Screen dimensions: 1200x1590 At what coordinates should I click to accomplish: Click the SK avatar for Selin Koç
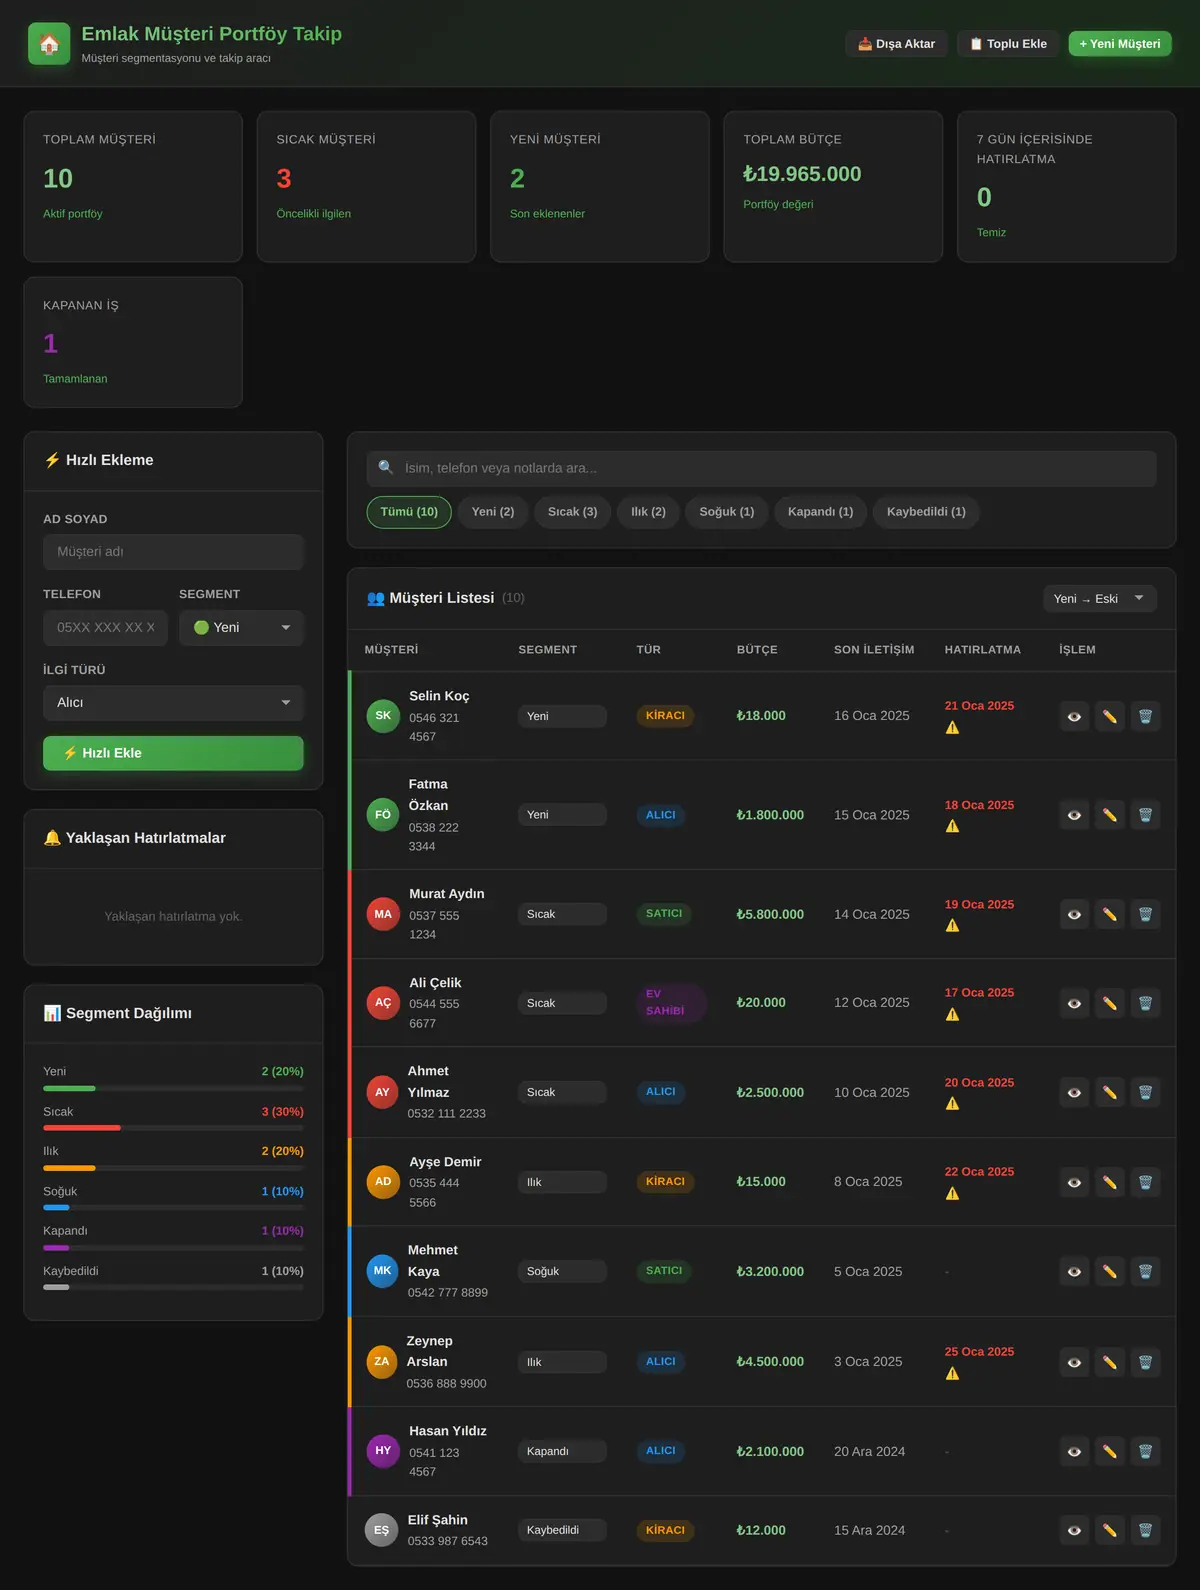click(383, 716)
